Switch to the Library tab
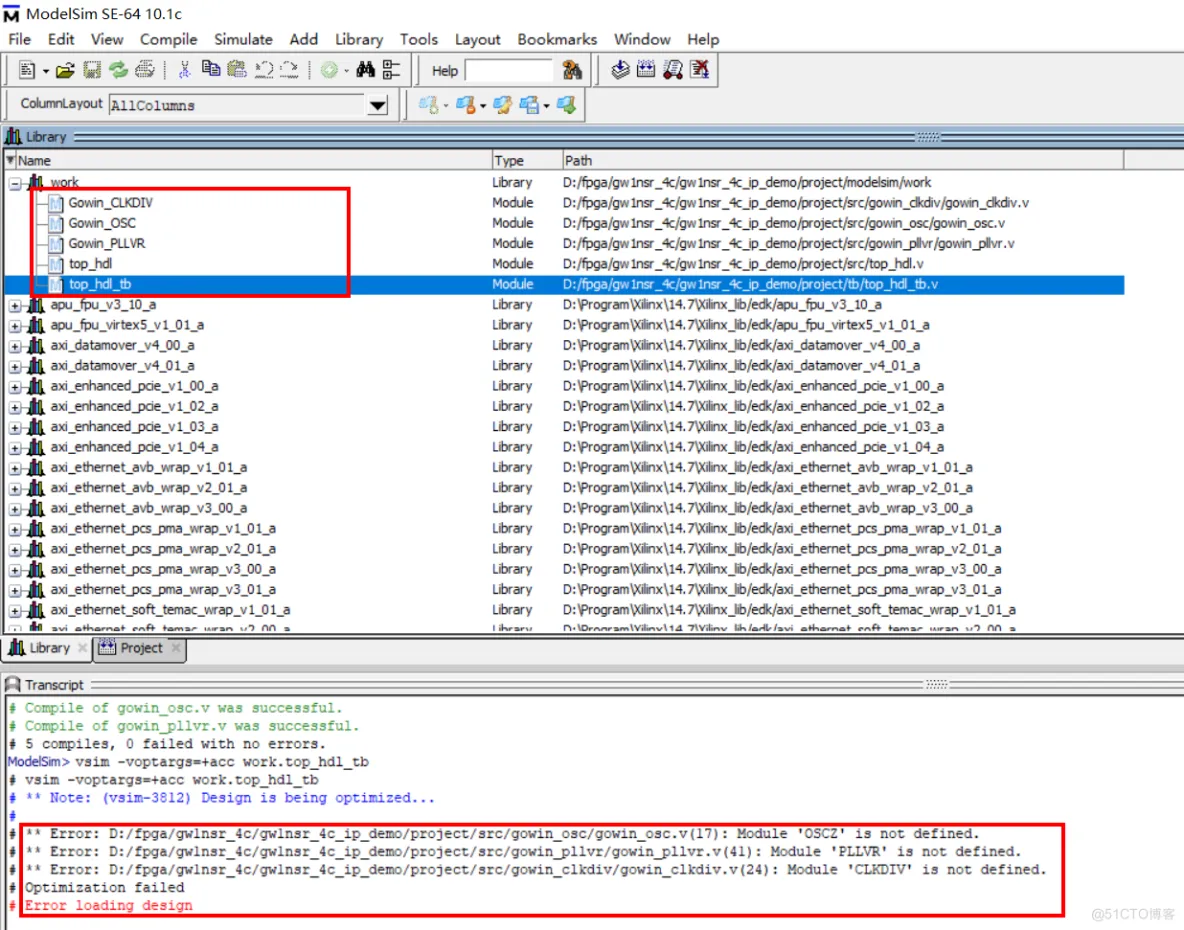 coord(49,648)
